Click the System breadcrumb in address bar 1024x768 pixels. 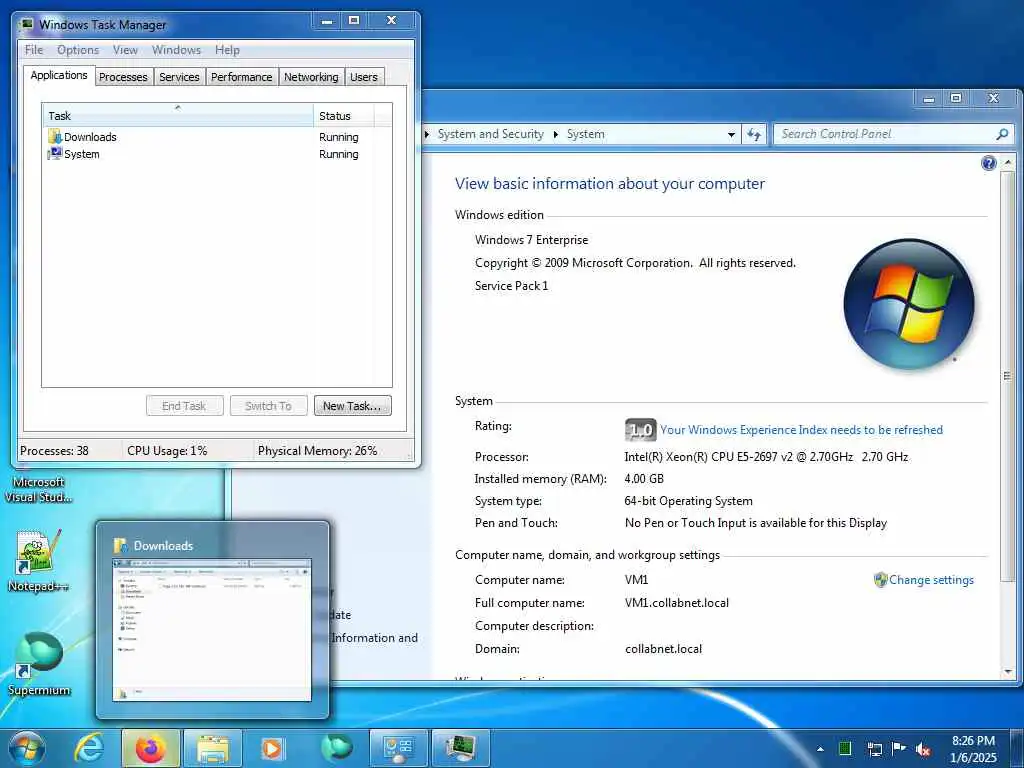585,134
